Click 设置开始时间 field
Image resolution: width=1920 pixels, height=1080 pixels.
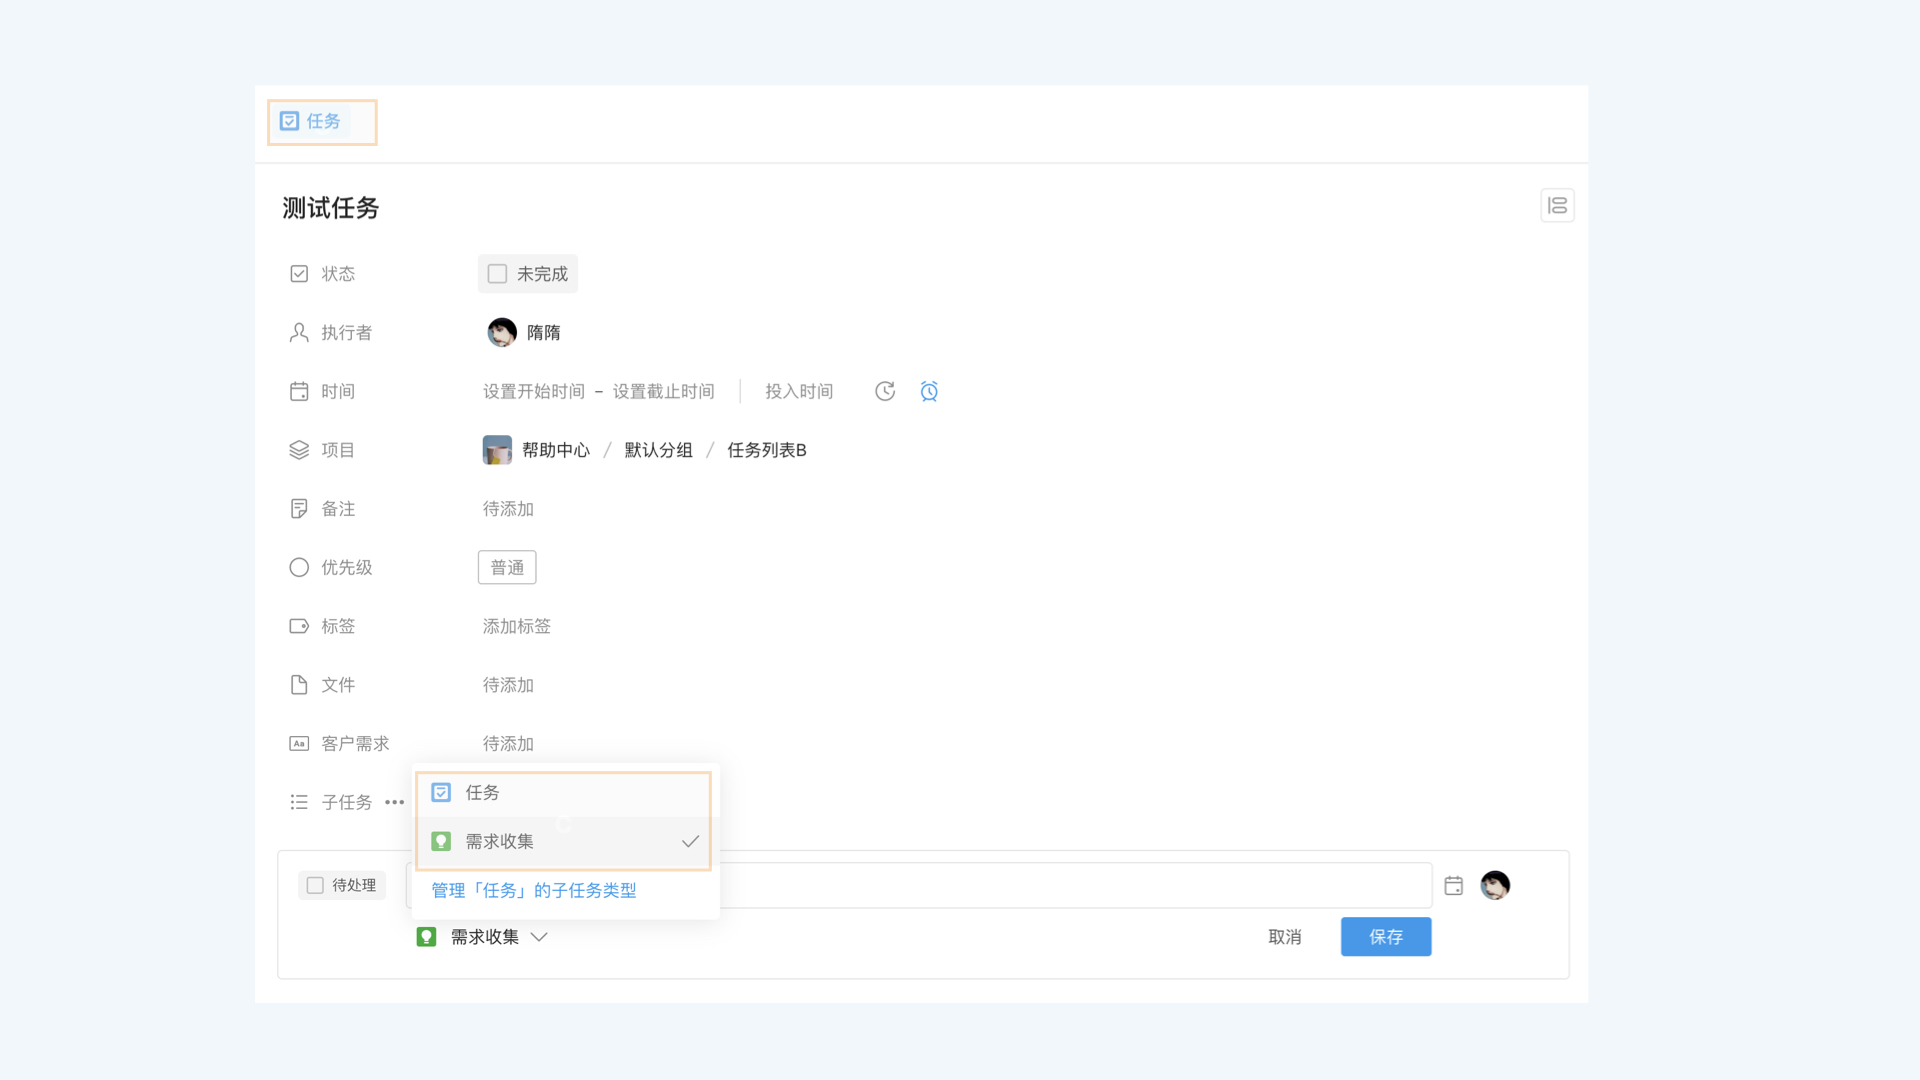point(534,391)
